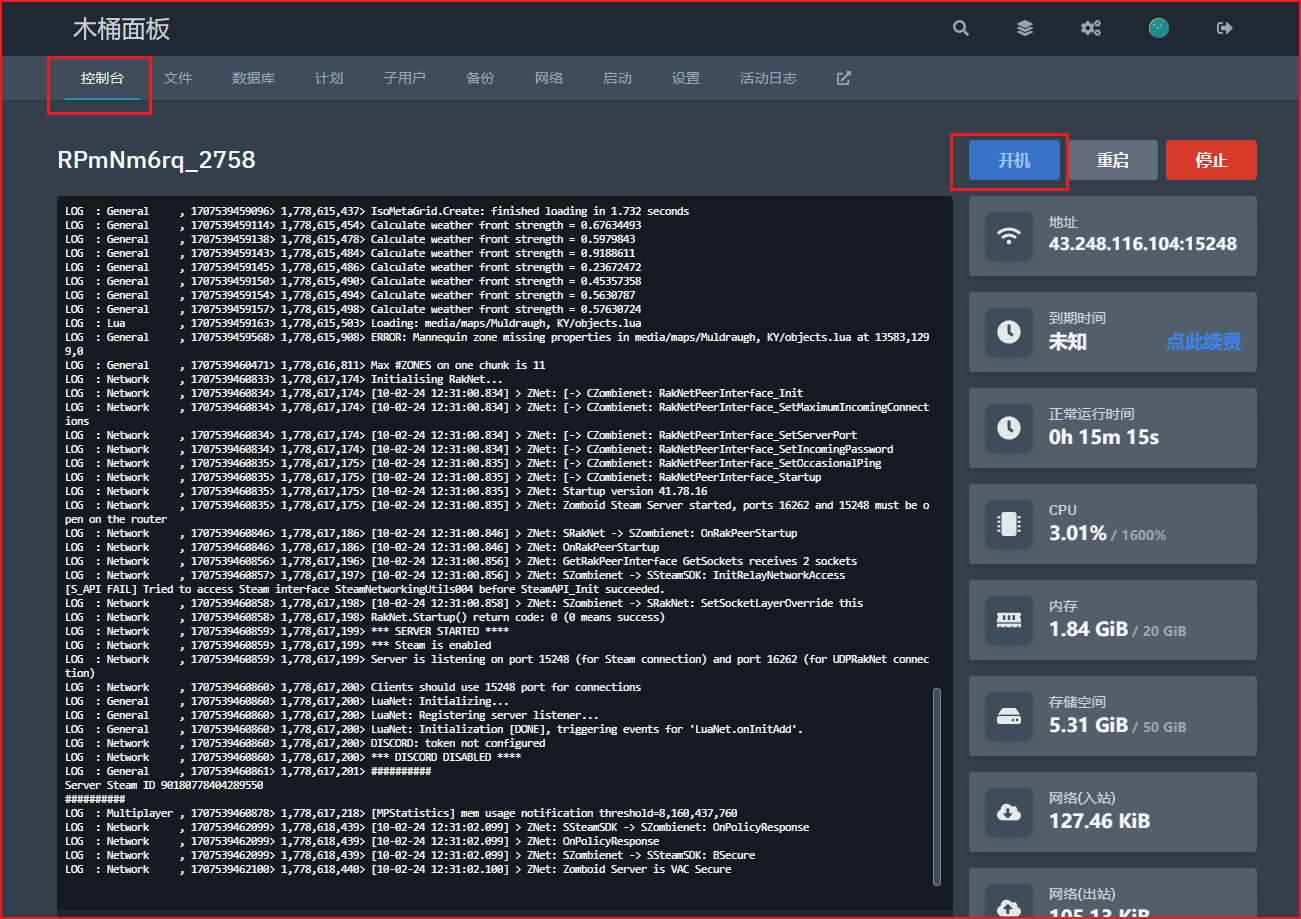Screen dimensions: 1301x919
Task: Click the memory module icon
Action: click(x=1009, y=620)
